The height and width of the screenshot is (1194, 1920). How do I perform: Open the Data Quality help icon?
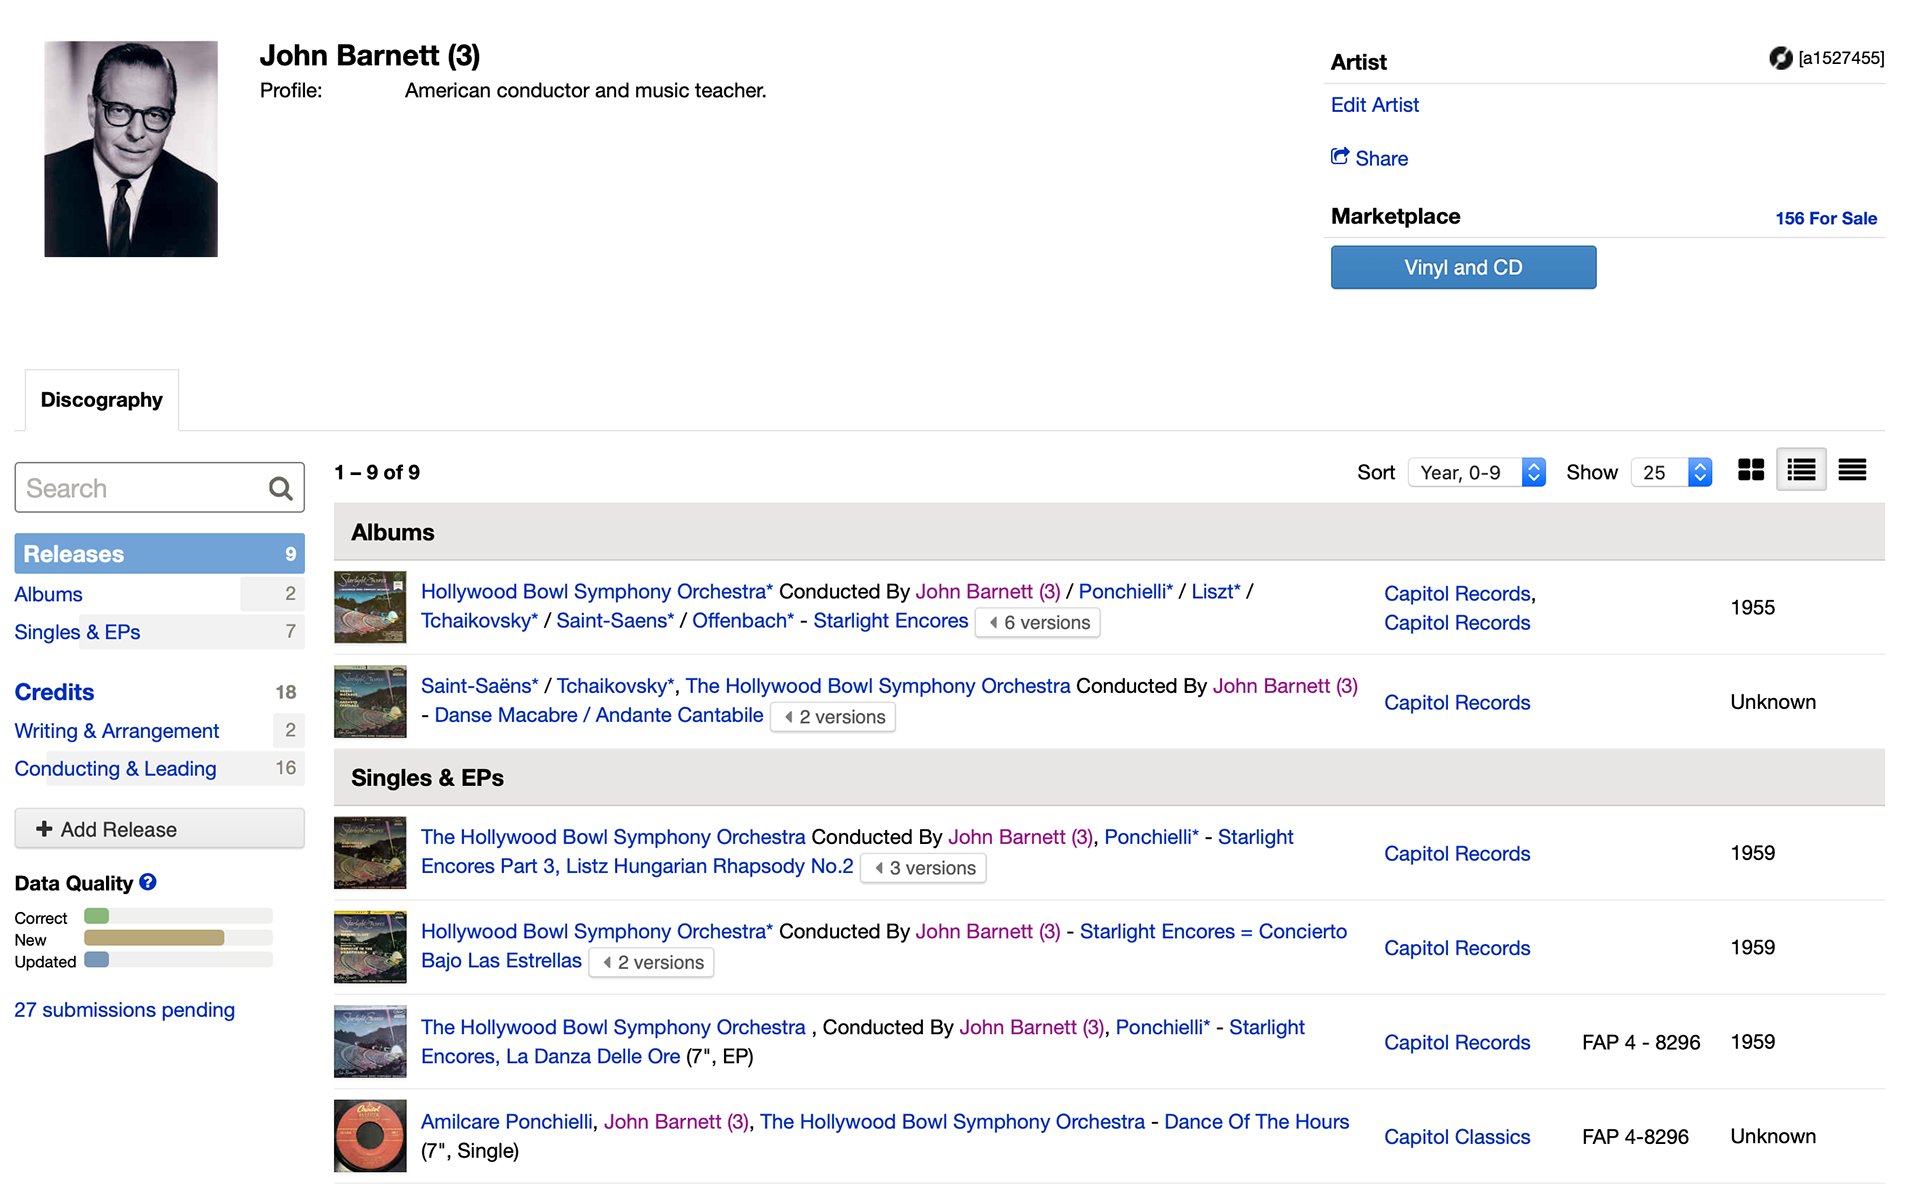[x=148, y=882]
